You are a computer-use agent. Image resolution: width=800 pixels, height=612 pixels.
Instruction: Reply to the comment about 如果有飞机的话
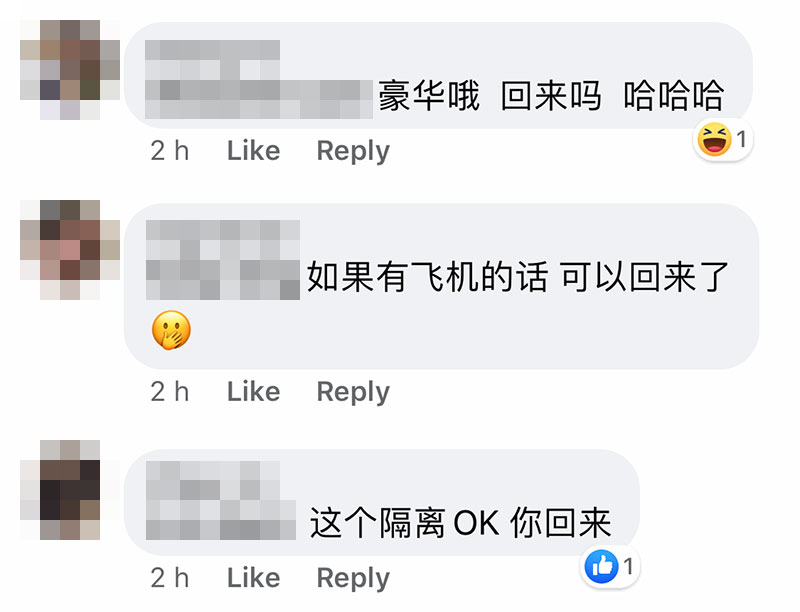click(x=353, y=392)
